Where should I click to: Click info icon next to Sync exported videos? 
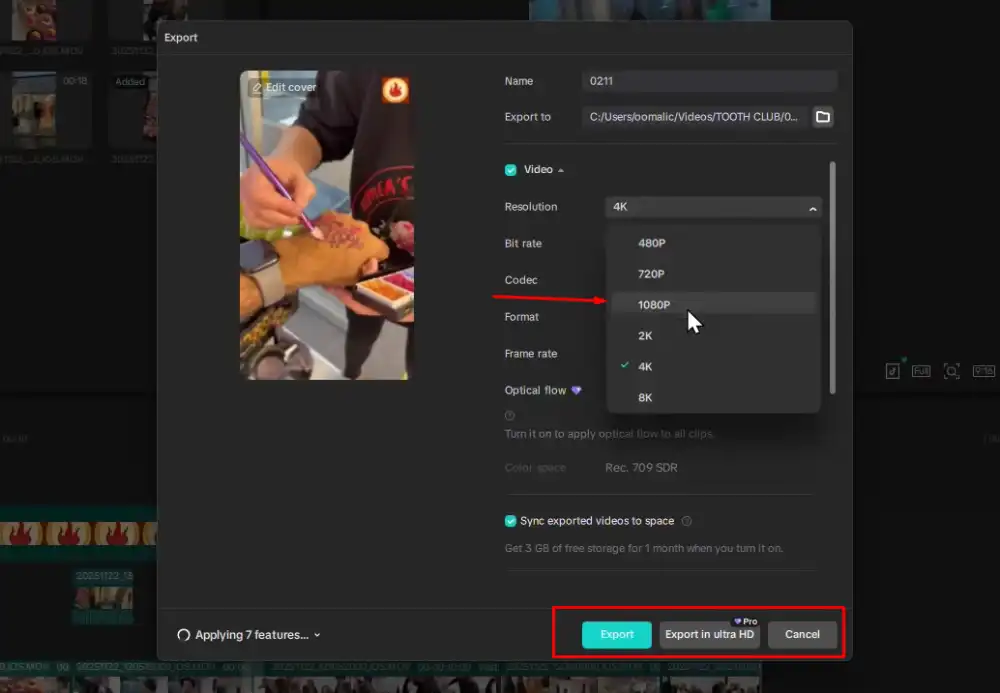(686, 521)
